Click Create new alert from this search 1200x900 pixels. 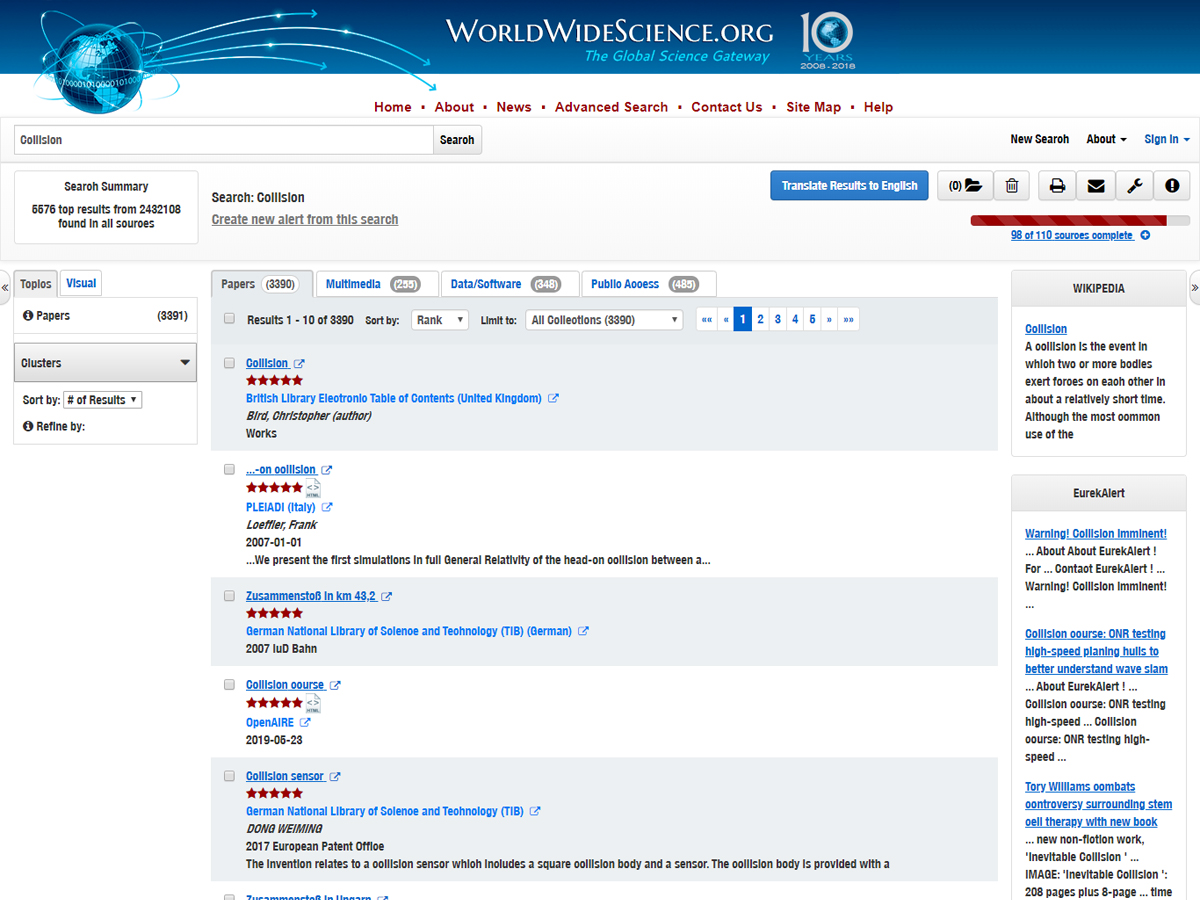click(x=305, y=220)
